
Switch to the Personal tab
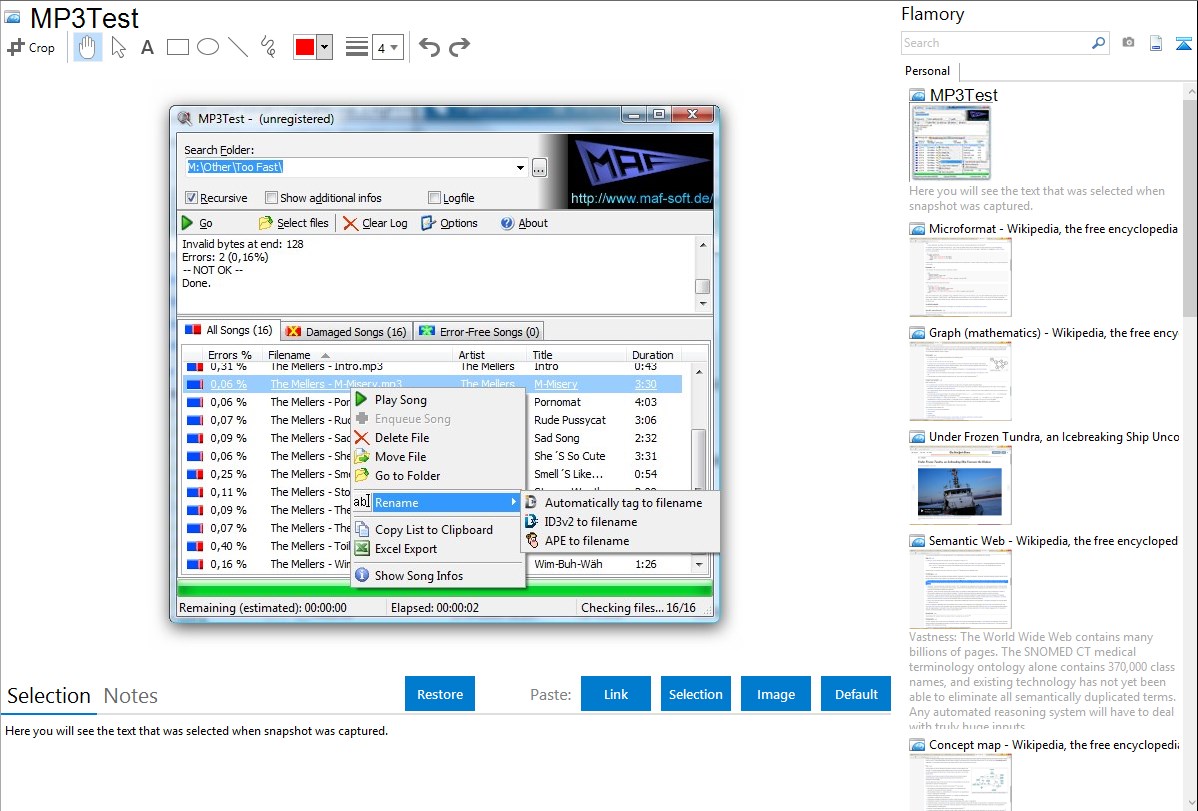coord(927,71)
